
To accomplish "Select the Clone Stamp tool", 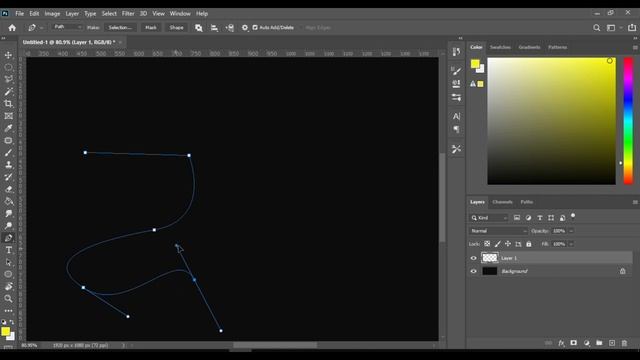I will 8,164.
